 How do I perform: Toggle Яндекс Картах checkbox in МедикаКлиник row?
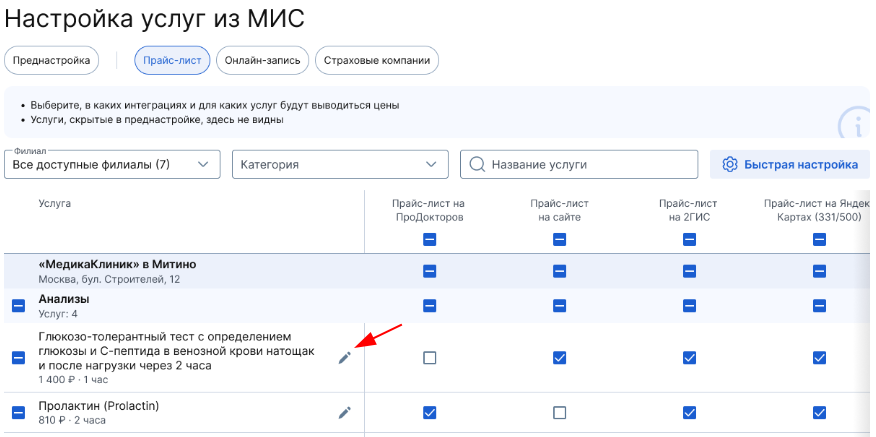pos(820,272)
